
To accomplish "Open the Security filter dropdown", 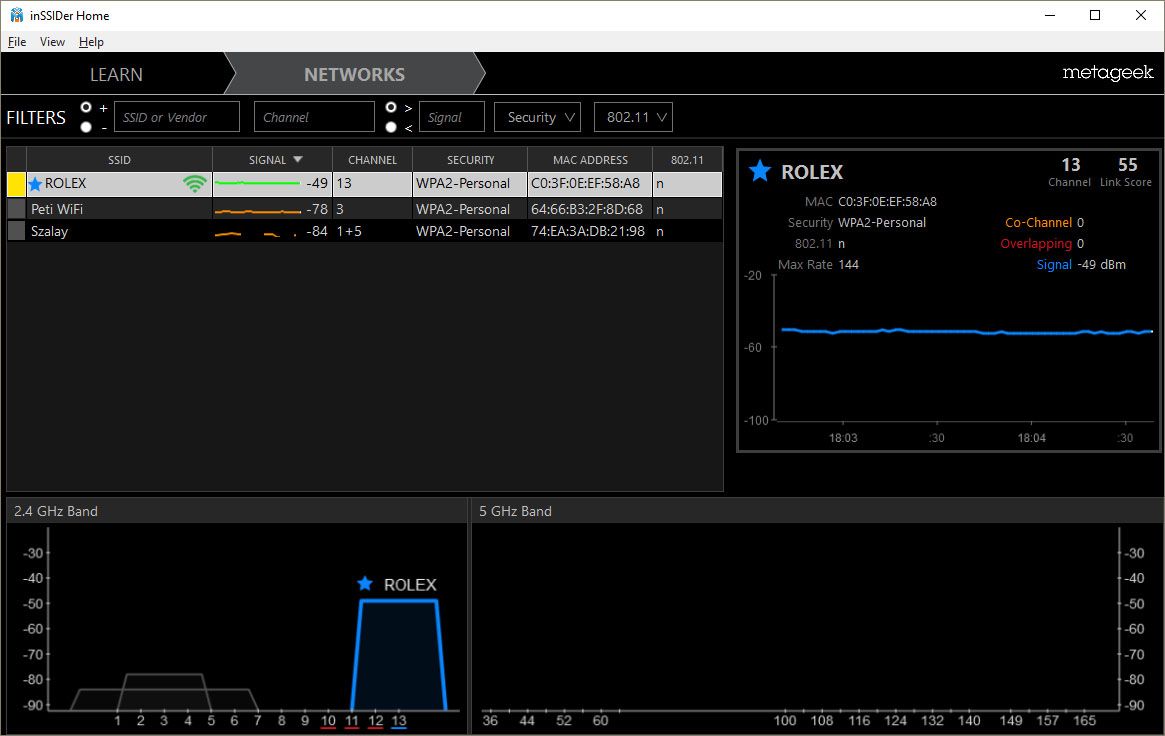I will point(537,117).
